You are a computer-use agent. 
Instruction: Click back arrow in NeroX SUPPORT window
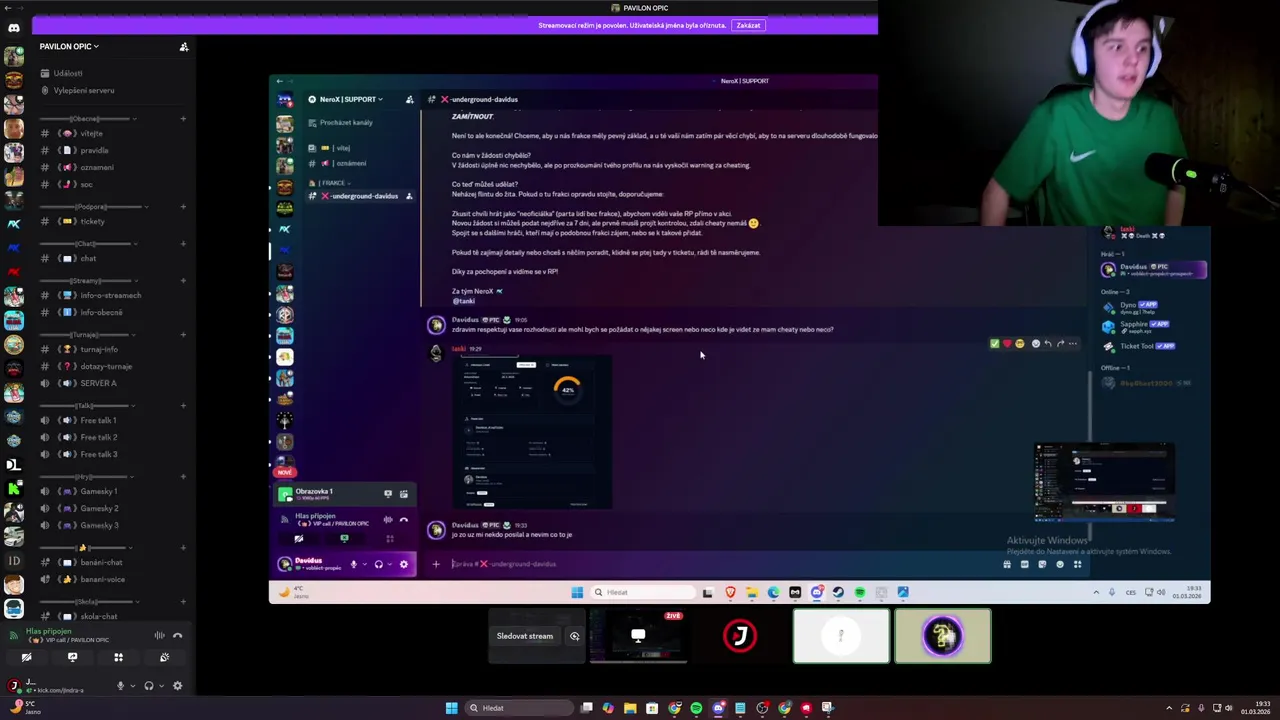pyautogui.click(x=279, y=81)
